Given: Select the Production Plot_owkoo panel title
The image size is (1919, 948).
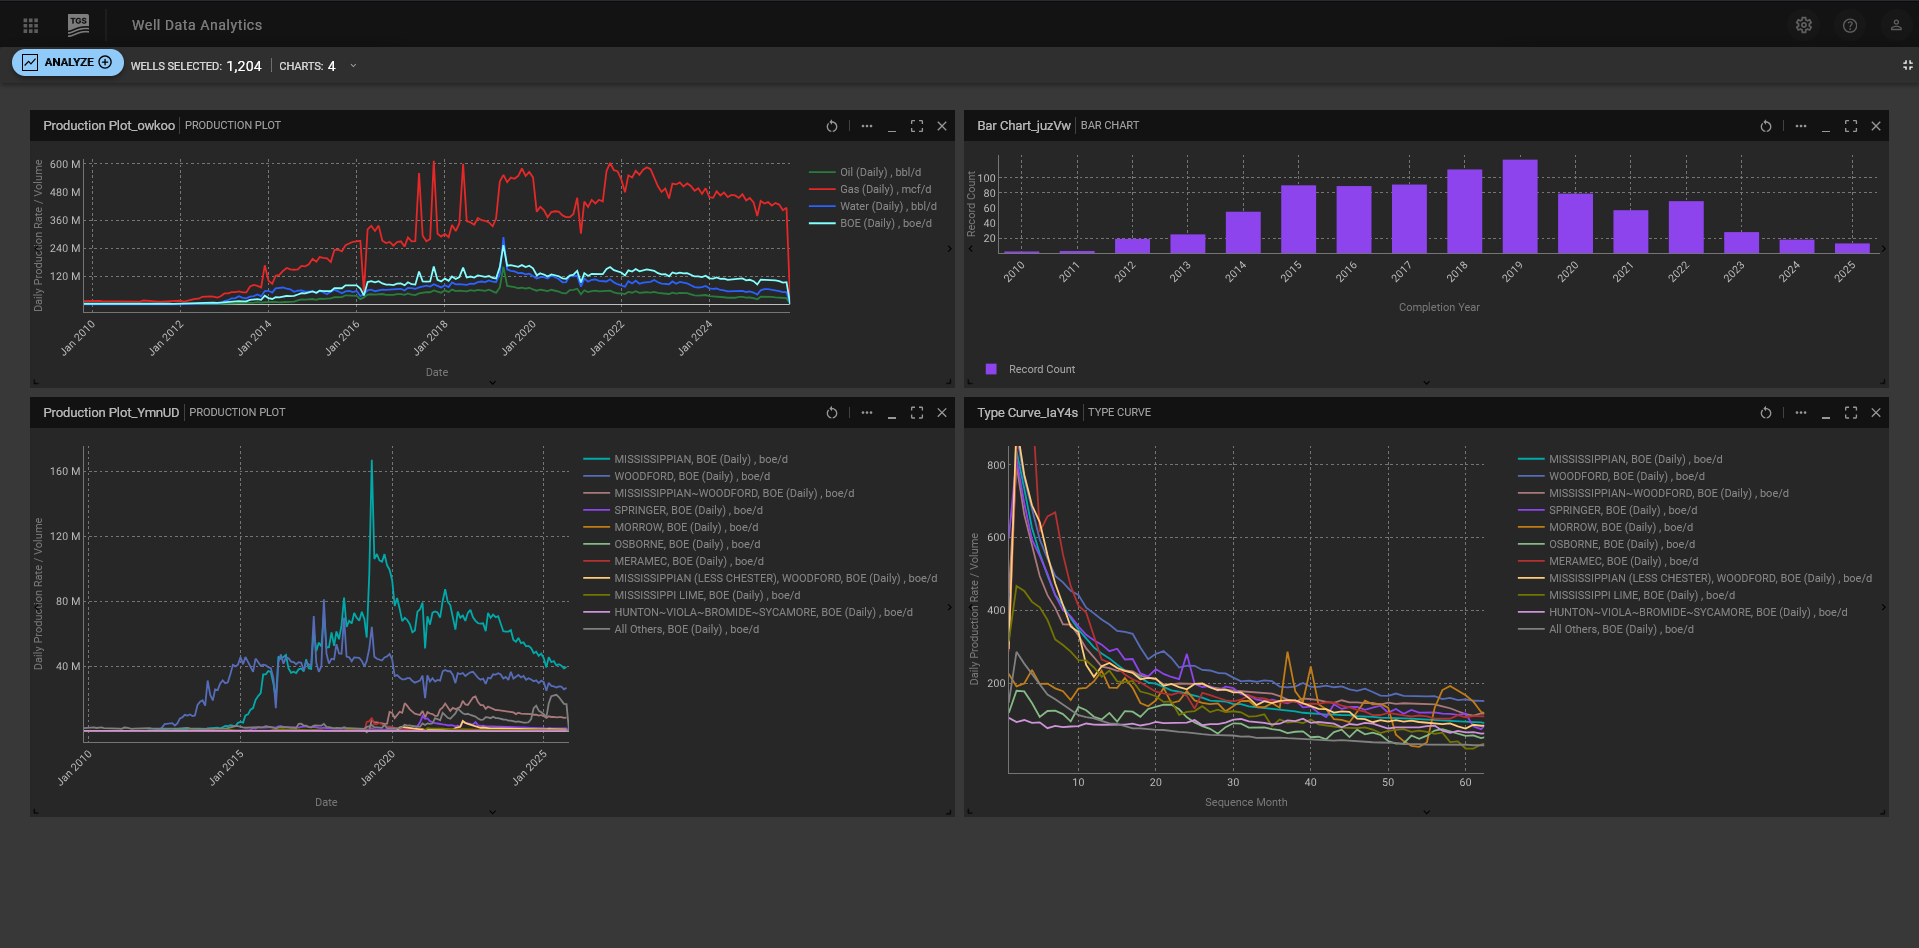Looking at the screenshot, I should tap(108, 126).
